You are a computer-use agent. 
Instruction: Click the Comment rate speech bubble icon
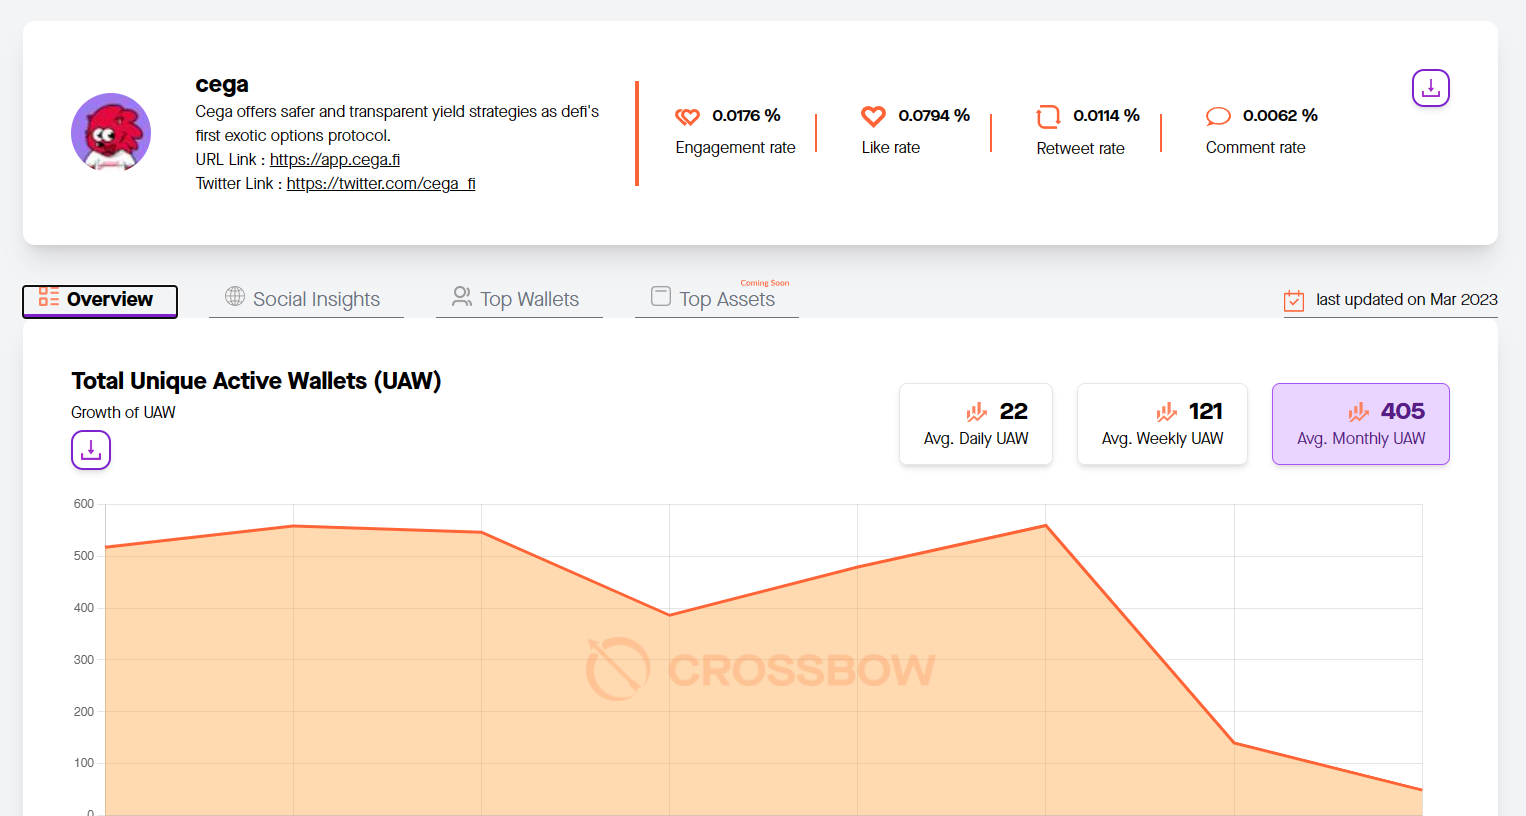pos(1218,115)
